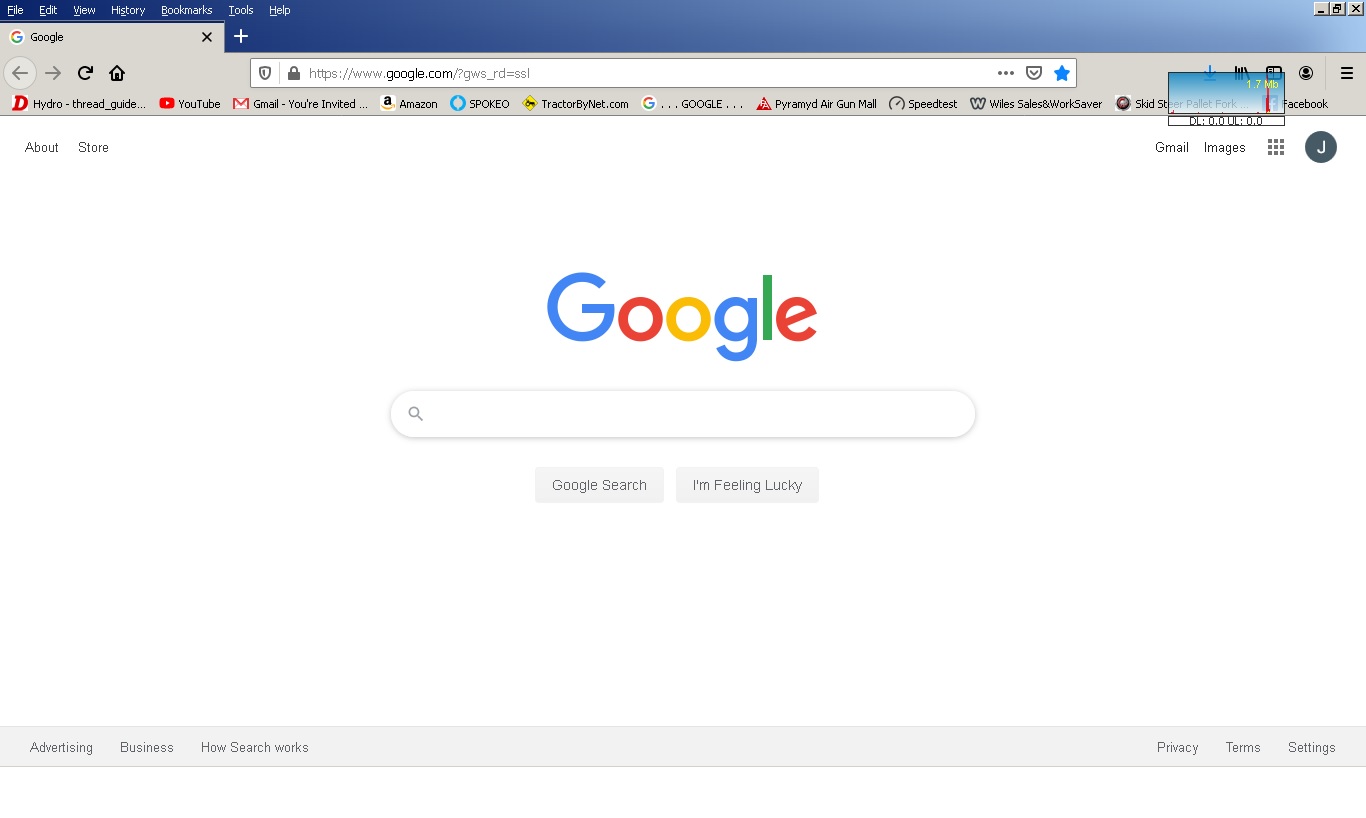Open the Bookmarks menu
Viewport: 1366px width, 818px height.
click(187, 10)
